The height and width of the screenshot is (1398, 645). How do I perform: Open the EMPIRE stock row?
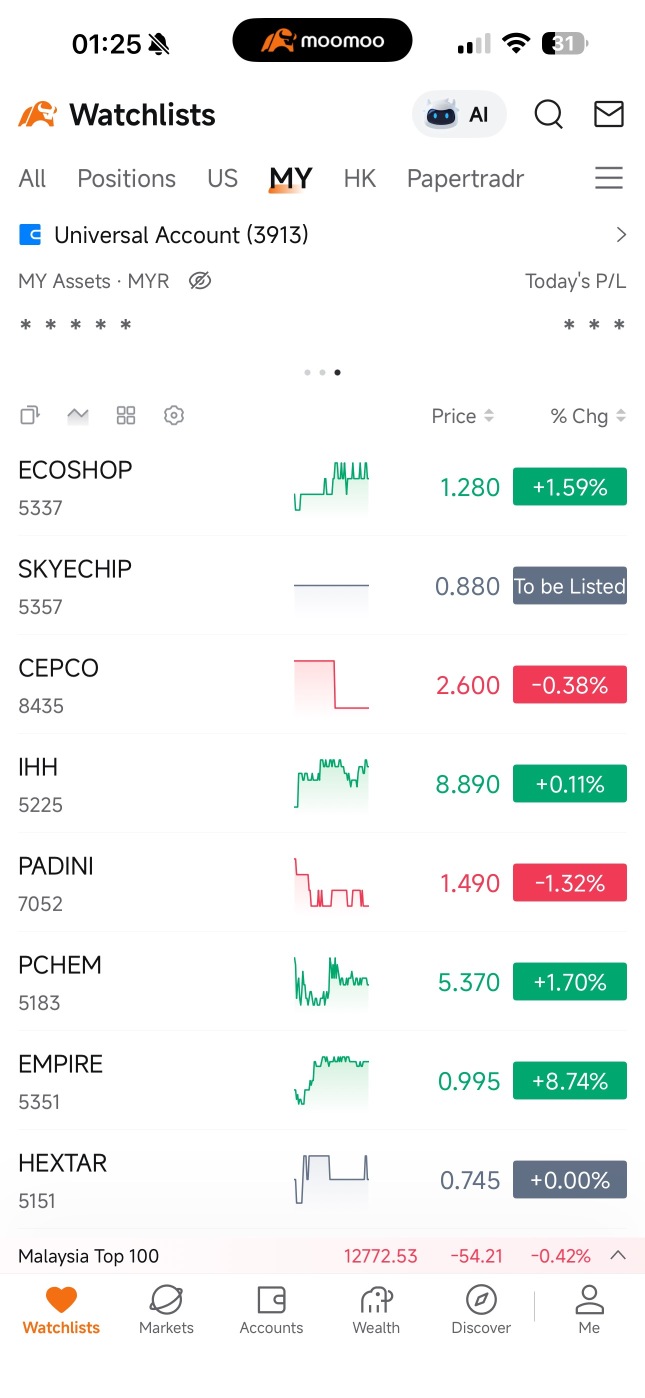[x=322, y=1081]
